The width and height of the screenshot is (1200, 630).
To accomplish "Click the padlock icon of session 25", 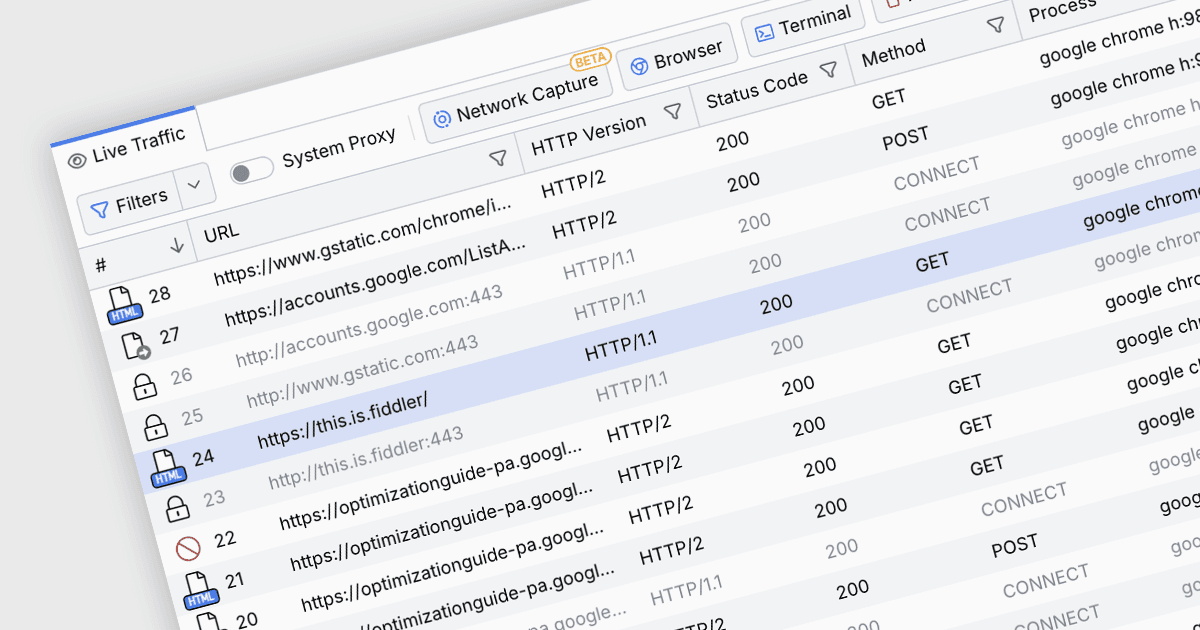I will (155, 427).
